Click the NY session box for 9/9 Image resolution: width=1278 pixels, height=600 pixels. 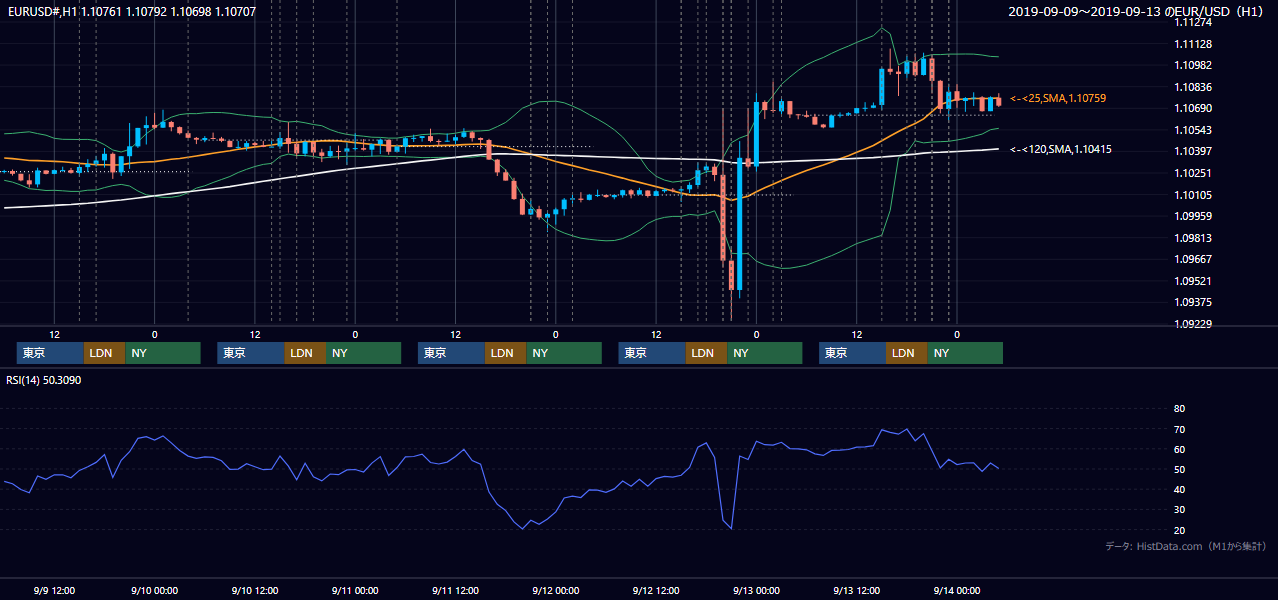coord(163,353)
